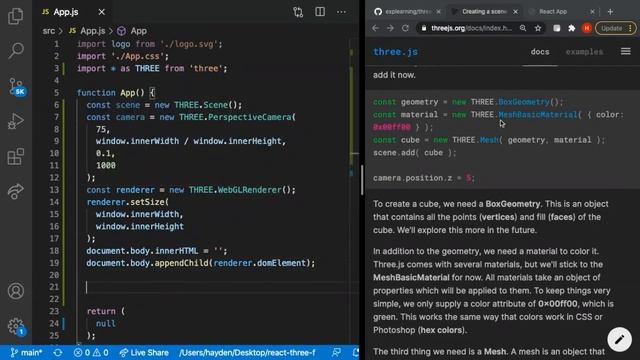Screen dimensions: 640x360
Task: Click the src breadcrumb
Action: tap(48, 31)
